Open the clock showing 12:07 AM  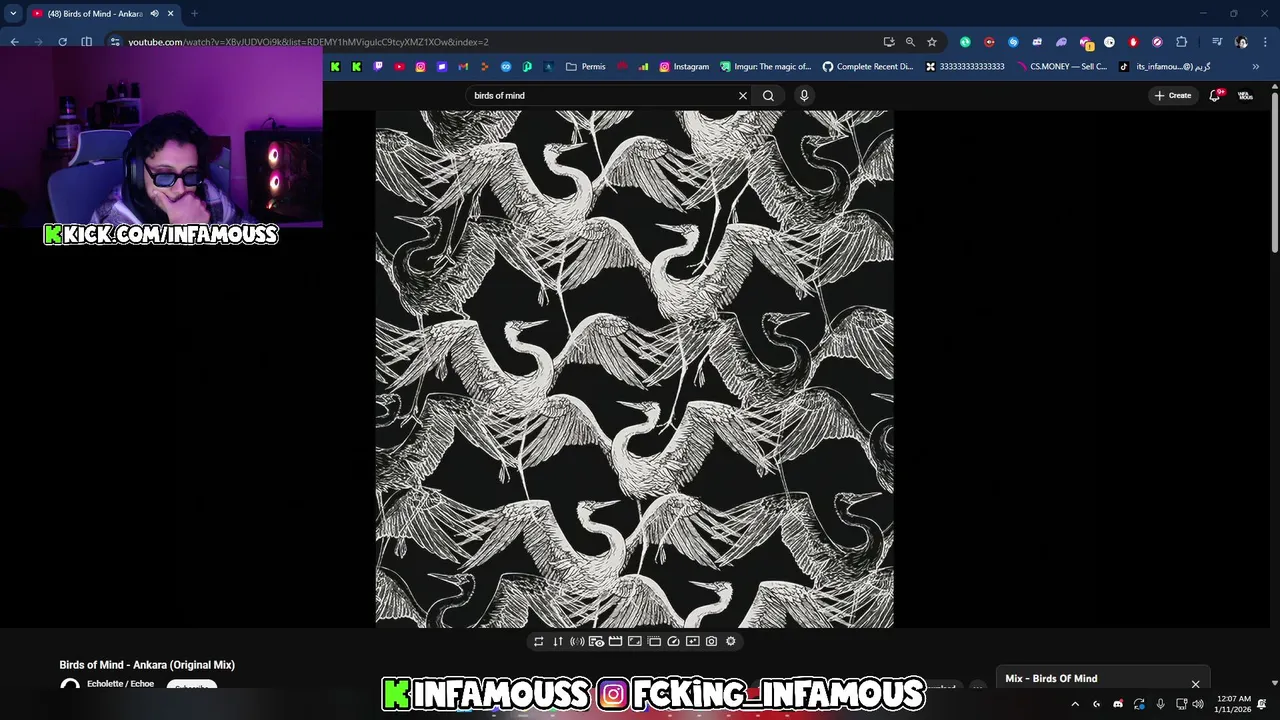coord(1231,704)
